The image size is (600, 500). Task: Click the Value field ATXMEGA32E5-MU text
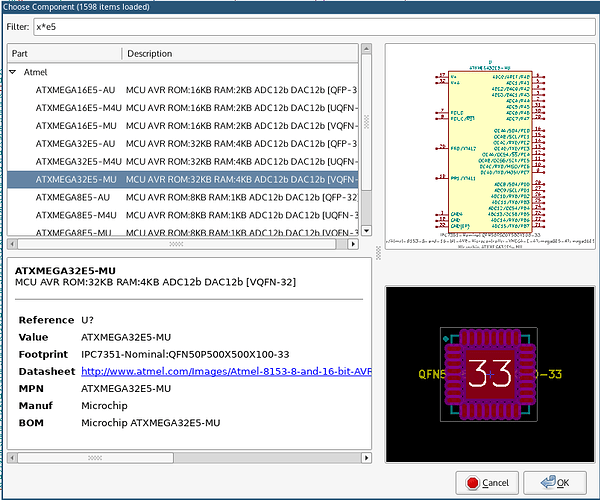pos(126,337)
